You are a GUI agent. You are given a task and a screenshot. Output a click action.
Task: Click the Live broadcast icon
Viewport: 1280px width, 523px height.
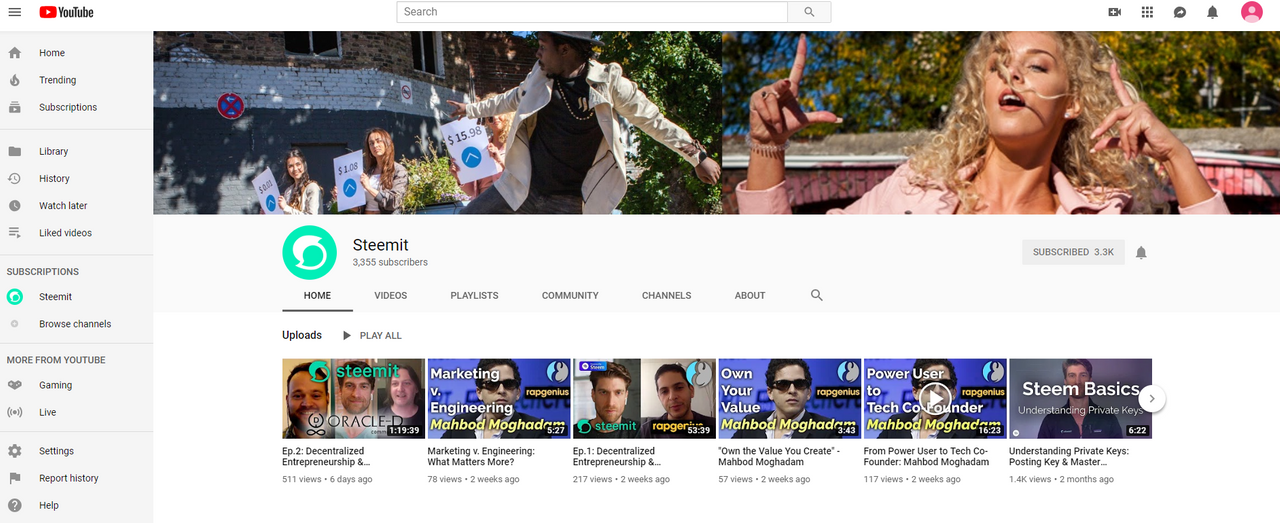click(x=15, y=412)
